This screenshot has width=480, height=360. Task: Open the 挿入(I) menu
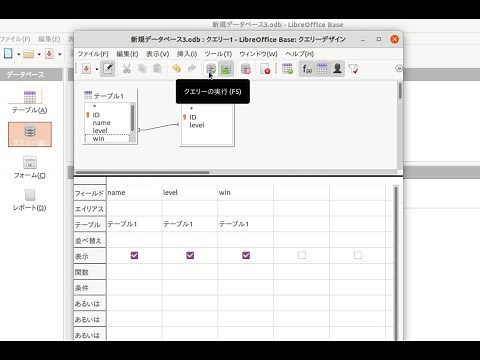pos(187,54)
